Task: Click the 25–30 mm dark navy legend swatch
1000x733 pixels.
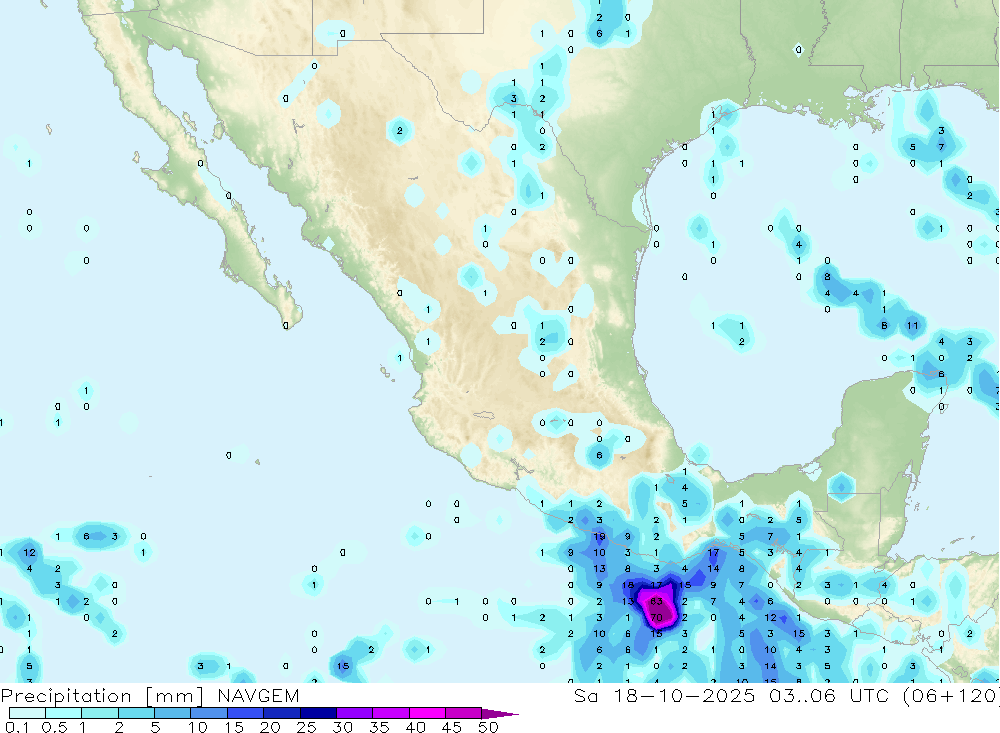Action: coord(318,713)
